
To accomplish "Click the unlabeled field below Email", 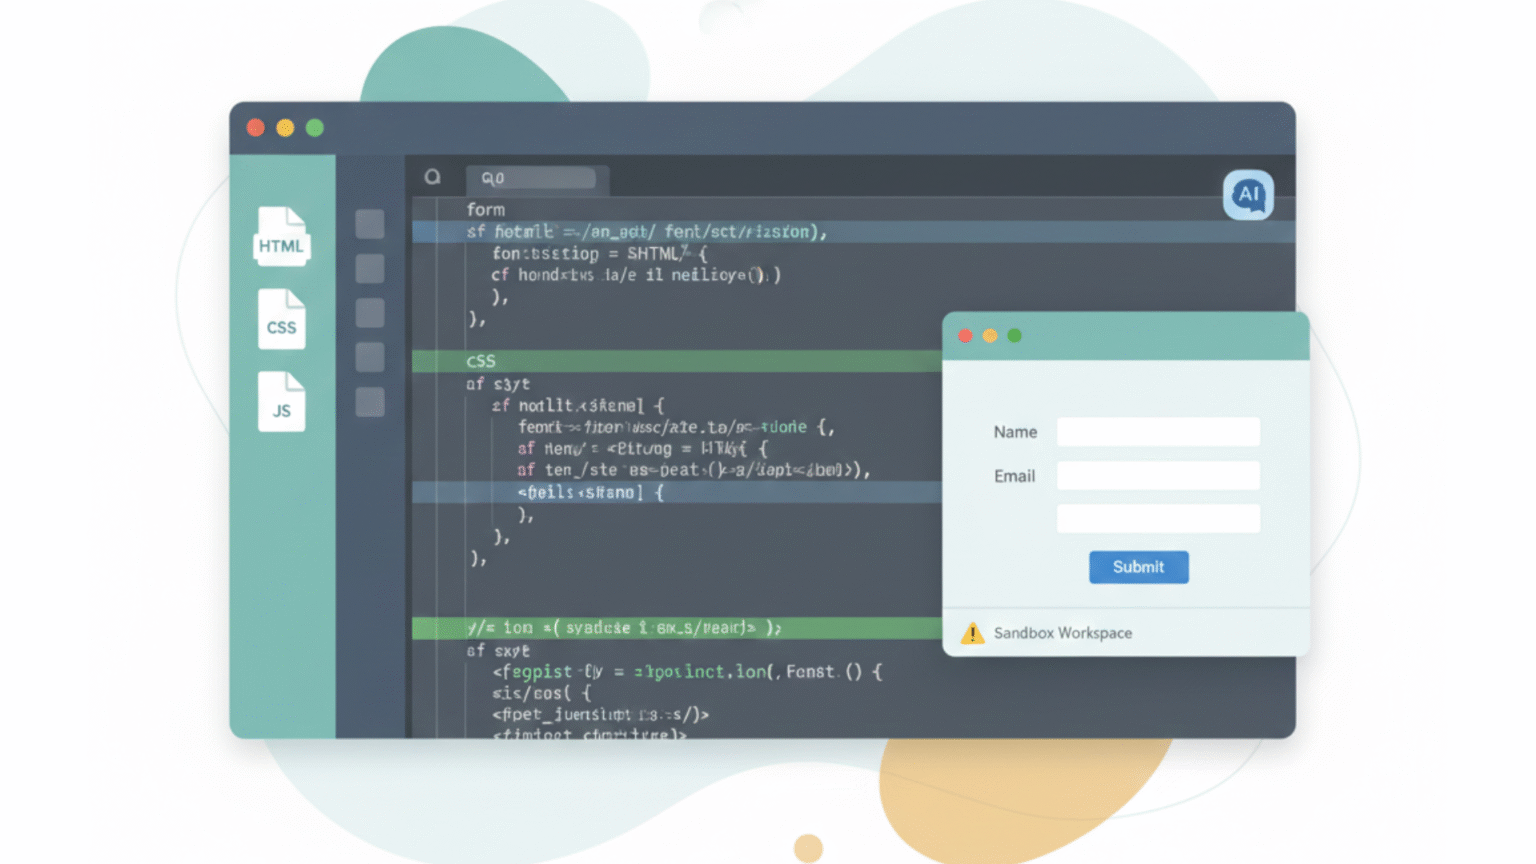I will coord(1158,518).
